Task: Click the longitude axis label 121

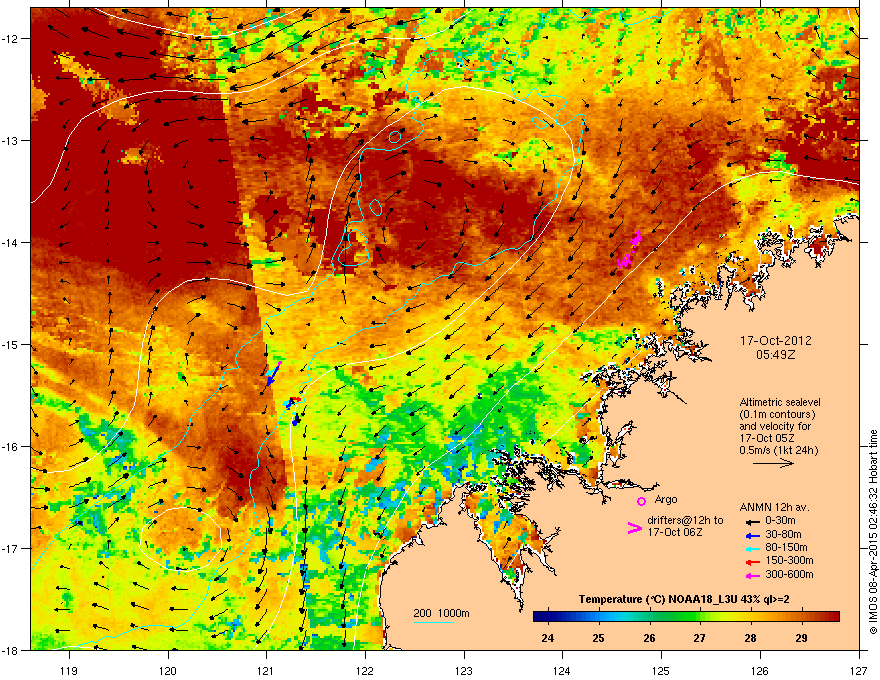Action: click(x=266, y=670)
